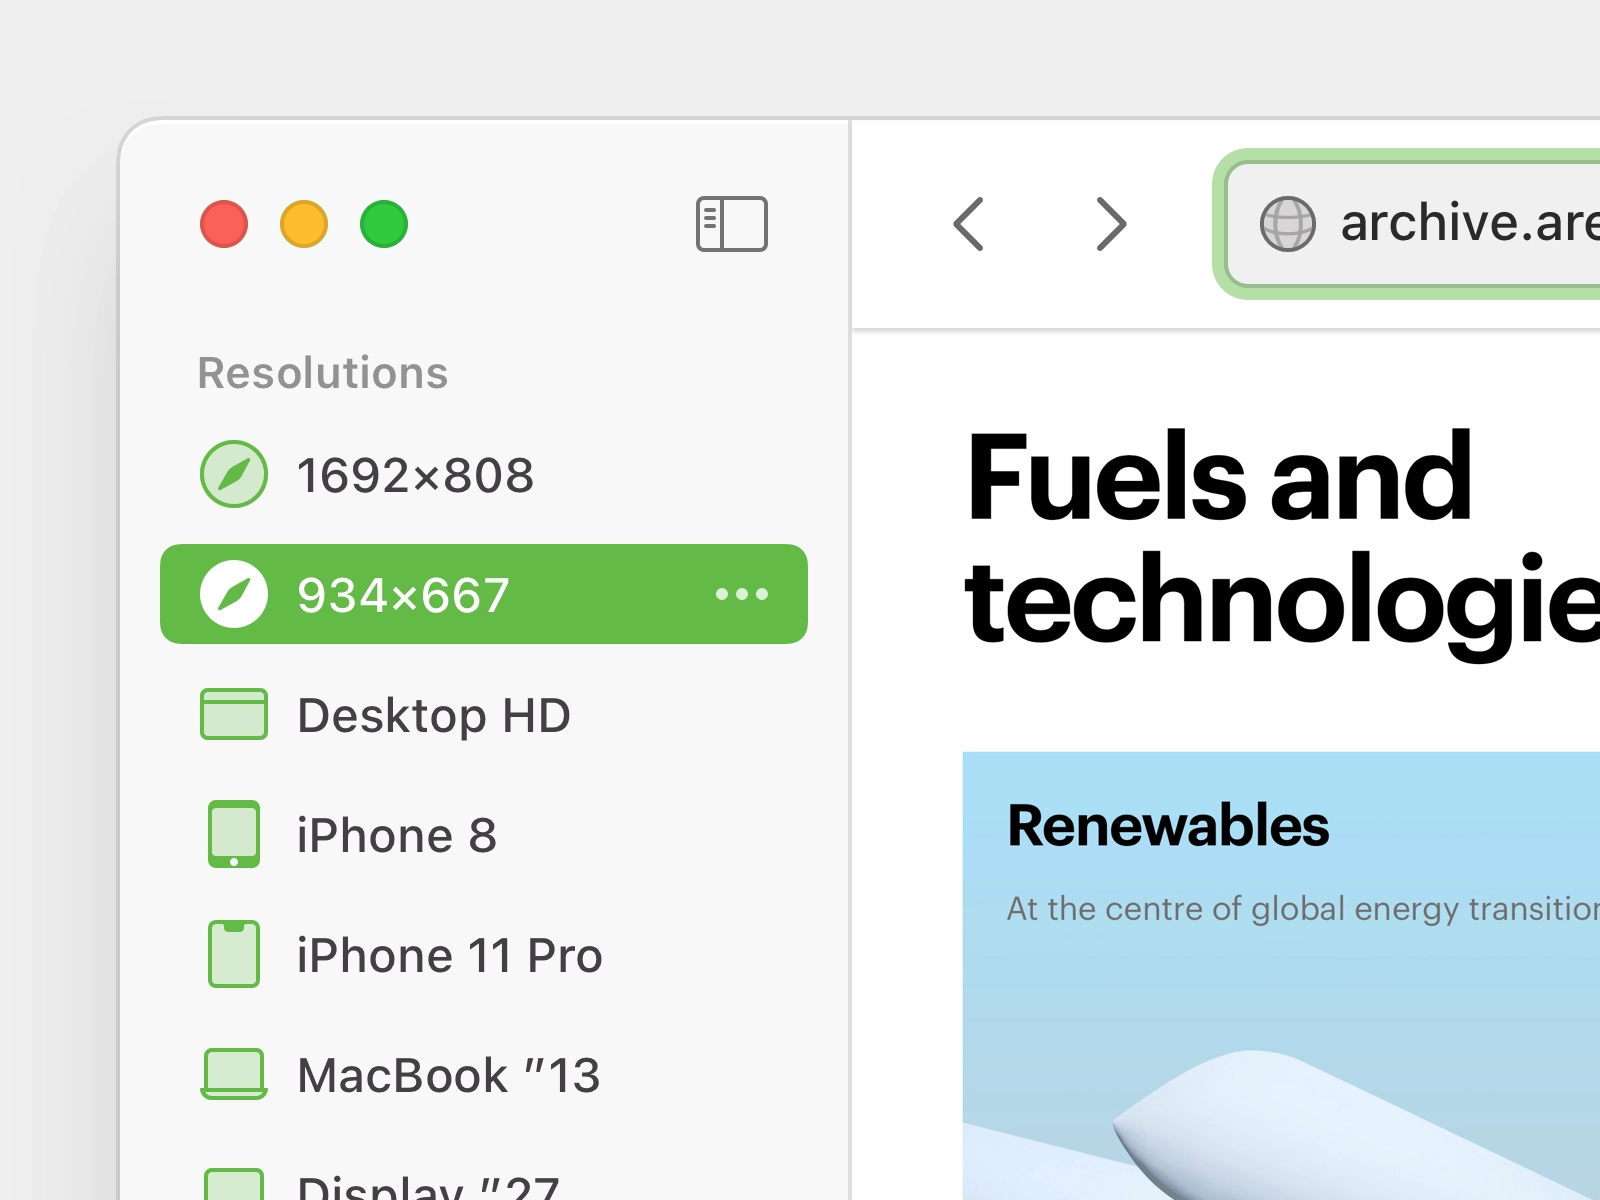The image size is (1600, 1200).
Task: Pick the MacBook "13 label
Action: pos(448,1075)
